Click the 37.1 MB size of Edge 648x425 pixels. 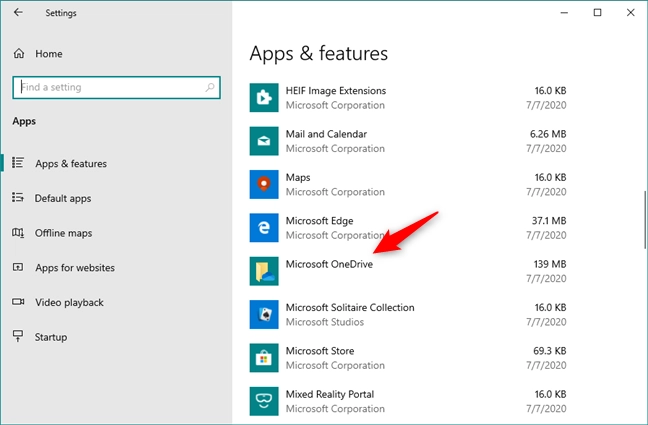[549, 221]
